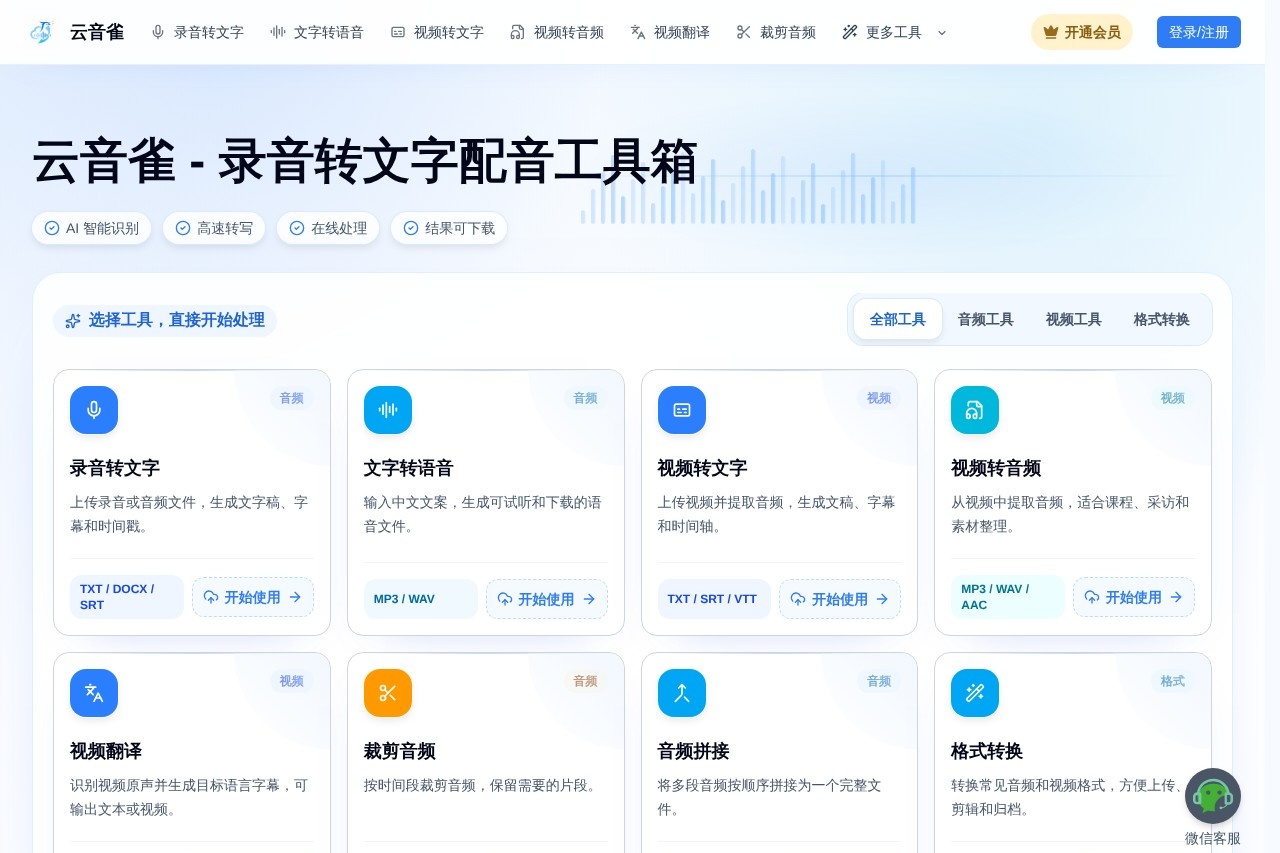Click the 音频拼接 card's merge icon
This screenshot has width=1280, height=853.
tap(682, 693)
